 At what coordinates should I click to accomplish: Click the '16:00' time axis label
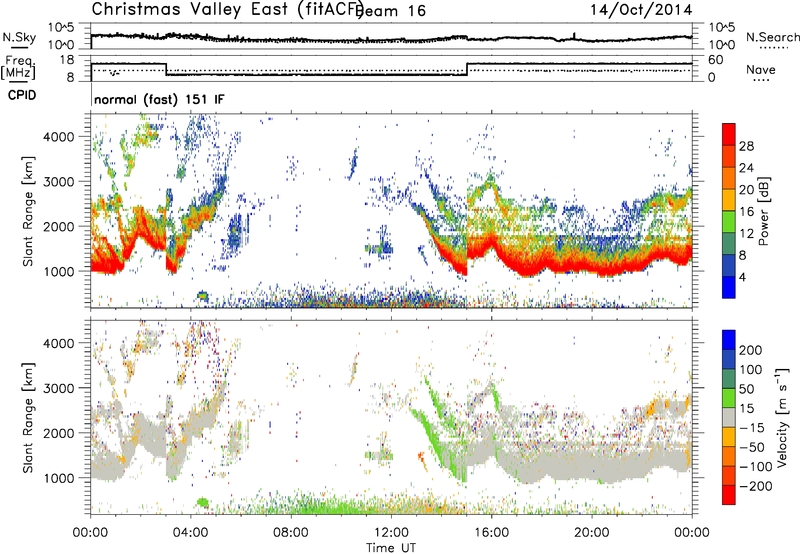tap(491, 533)
